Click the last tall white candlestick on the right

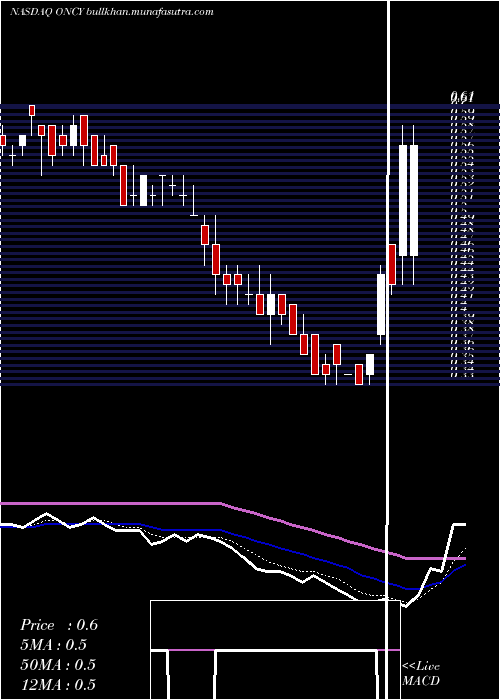[414, 200]
